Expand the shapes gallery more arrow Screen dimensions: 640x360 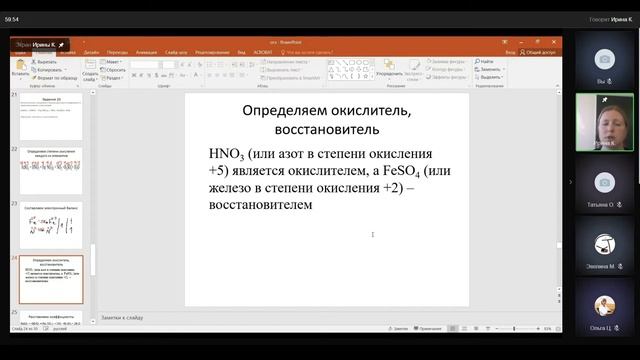[372, 77]
